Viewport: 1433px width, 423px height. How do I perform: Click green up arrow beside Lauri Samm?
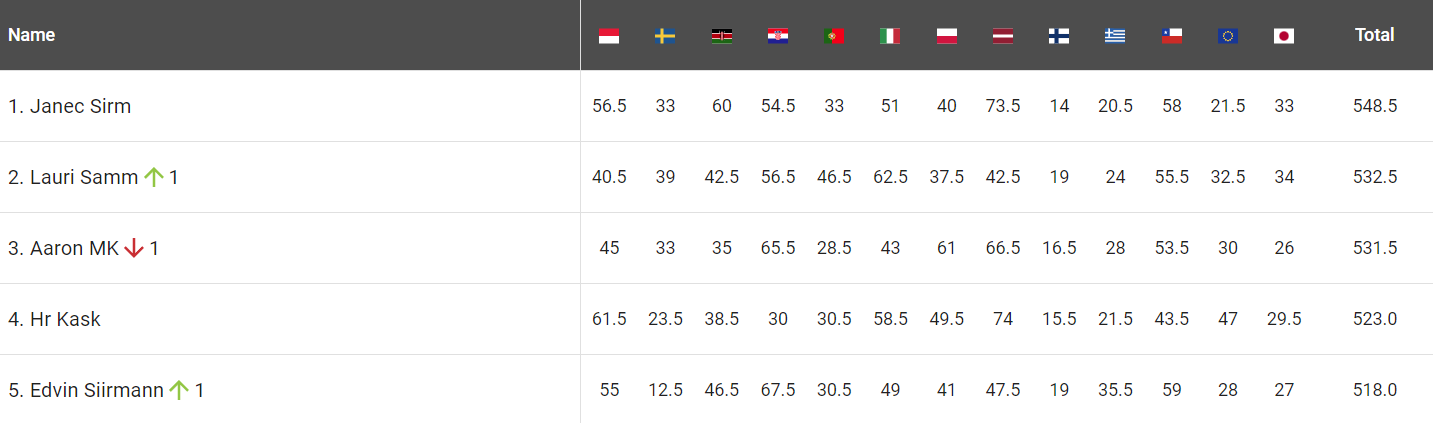tap(153, 177)
